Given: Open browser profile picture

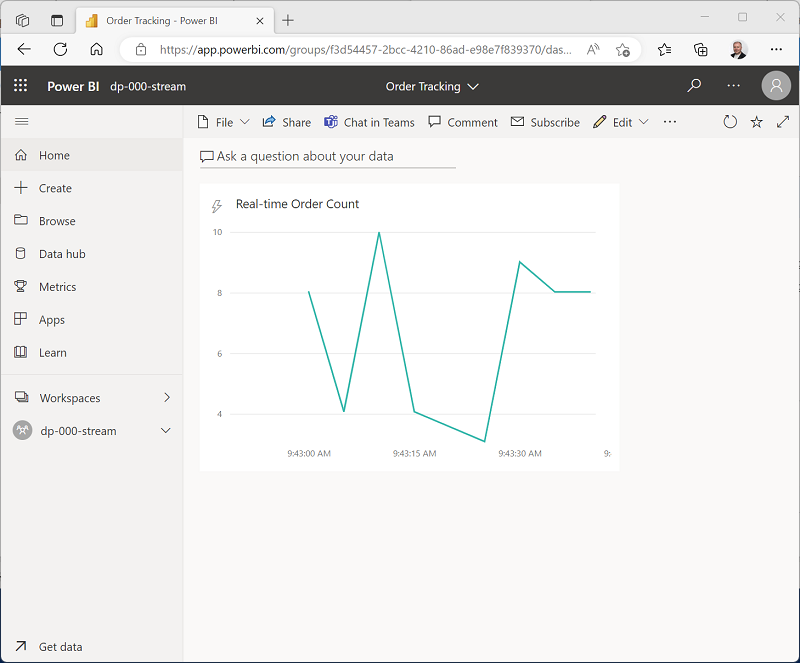Looking at the screenshot, I should [738, 50].
